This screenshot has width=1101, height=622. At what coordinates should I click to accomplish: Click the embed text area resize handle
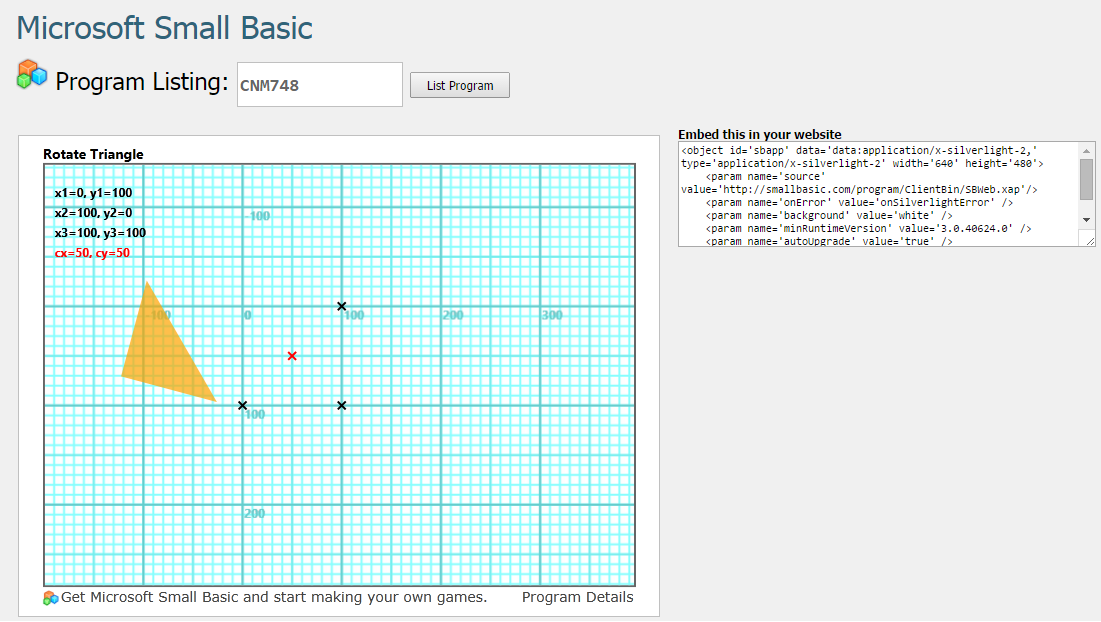[1090, 241]
